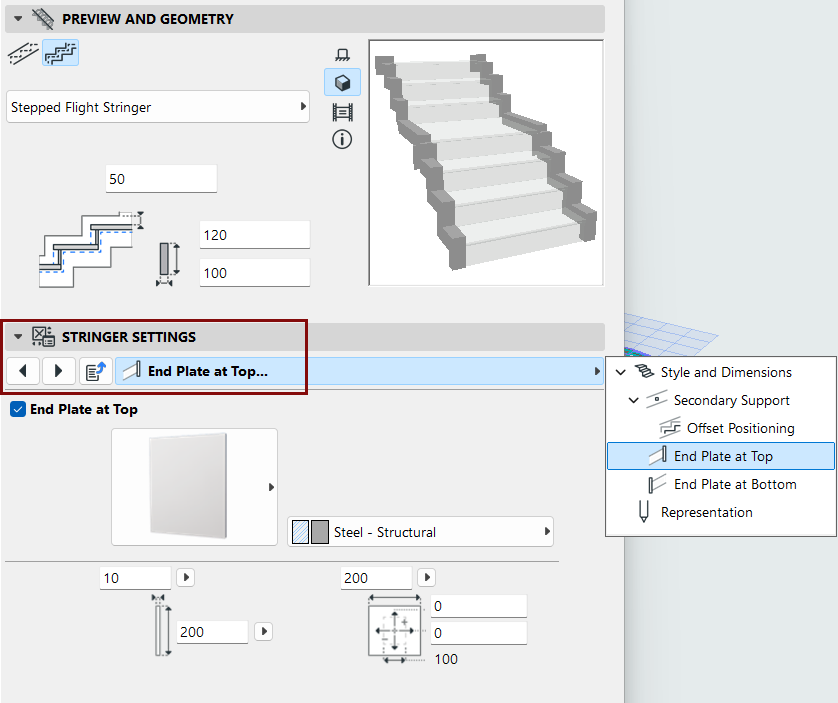This screenshot has height=703, width=838.
Task: Edit the lower 0 offset field
Action: (479, 632)
